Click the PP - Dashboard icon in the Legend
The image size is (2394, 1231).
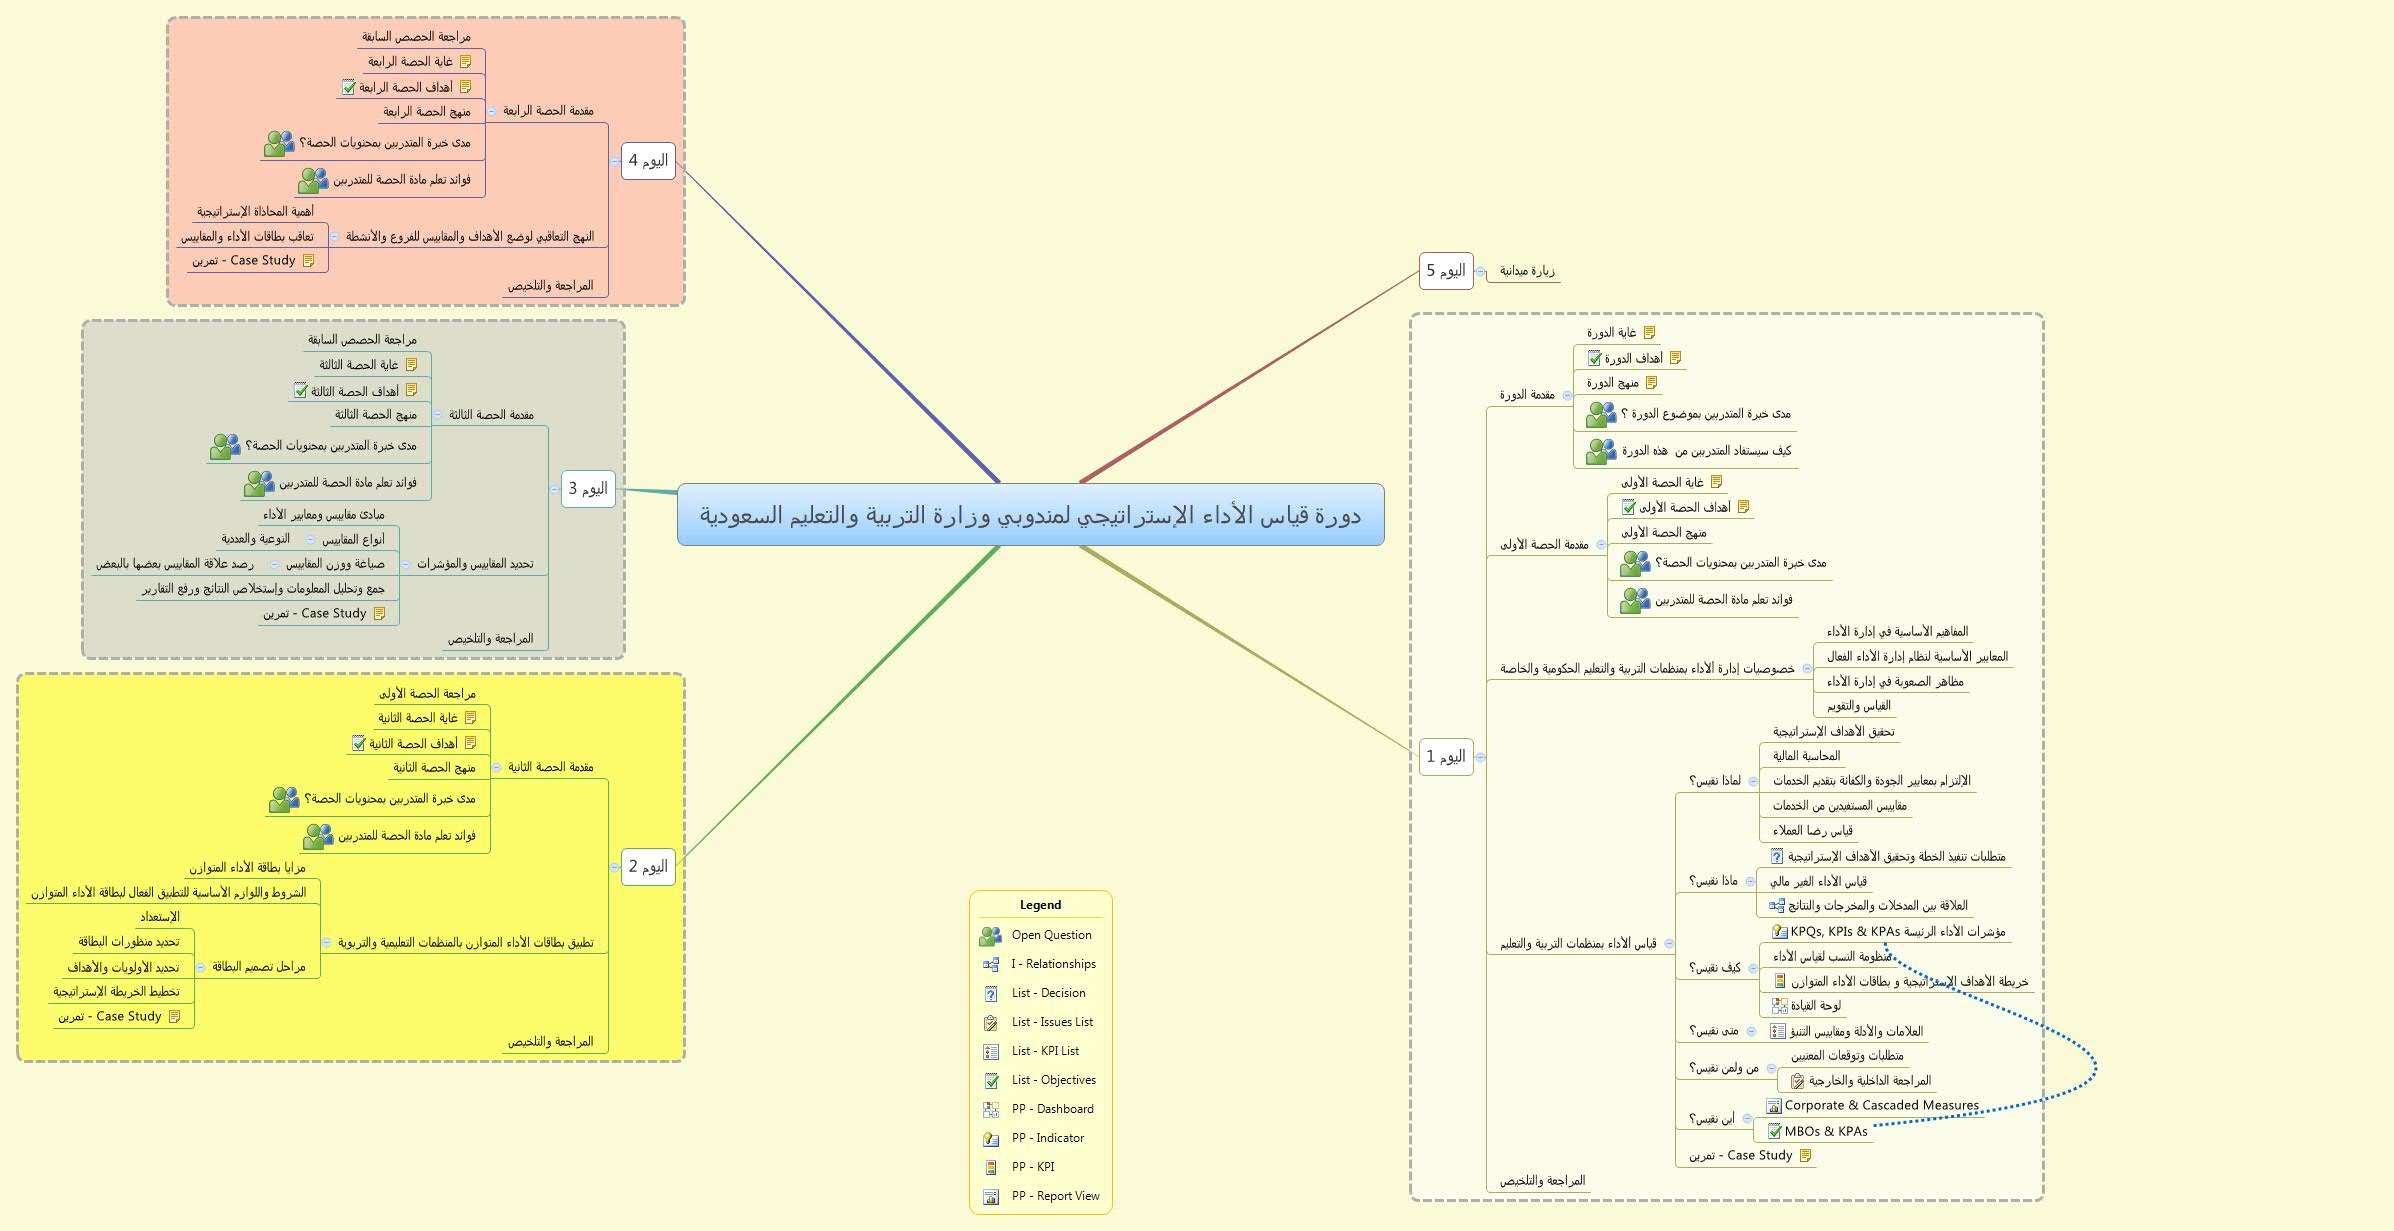[x=990, y=1108]
